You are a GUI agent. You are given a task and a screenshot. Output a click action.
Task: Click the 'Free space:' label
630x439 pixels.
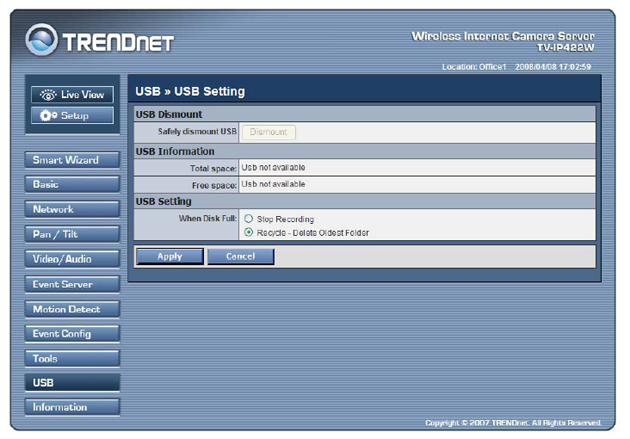(214, 186)
